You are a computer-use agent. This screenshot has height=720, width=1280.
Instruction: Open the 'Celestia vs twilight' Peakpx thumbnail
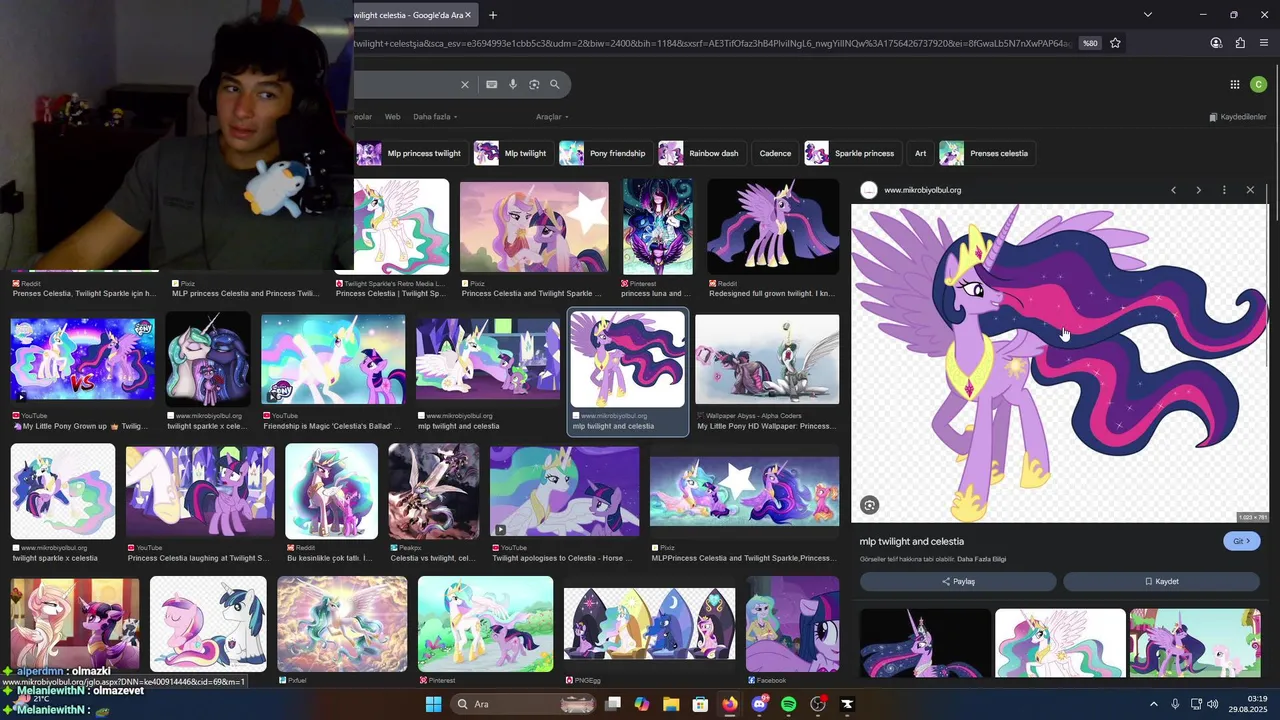[434, 491]
